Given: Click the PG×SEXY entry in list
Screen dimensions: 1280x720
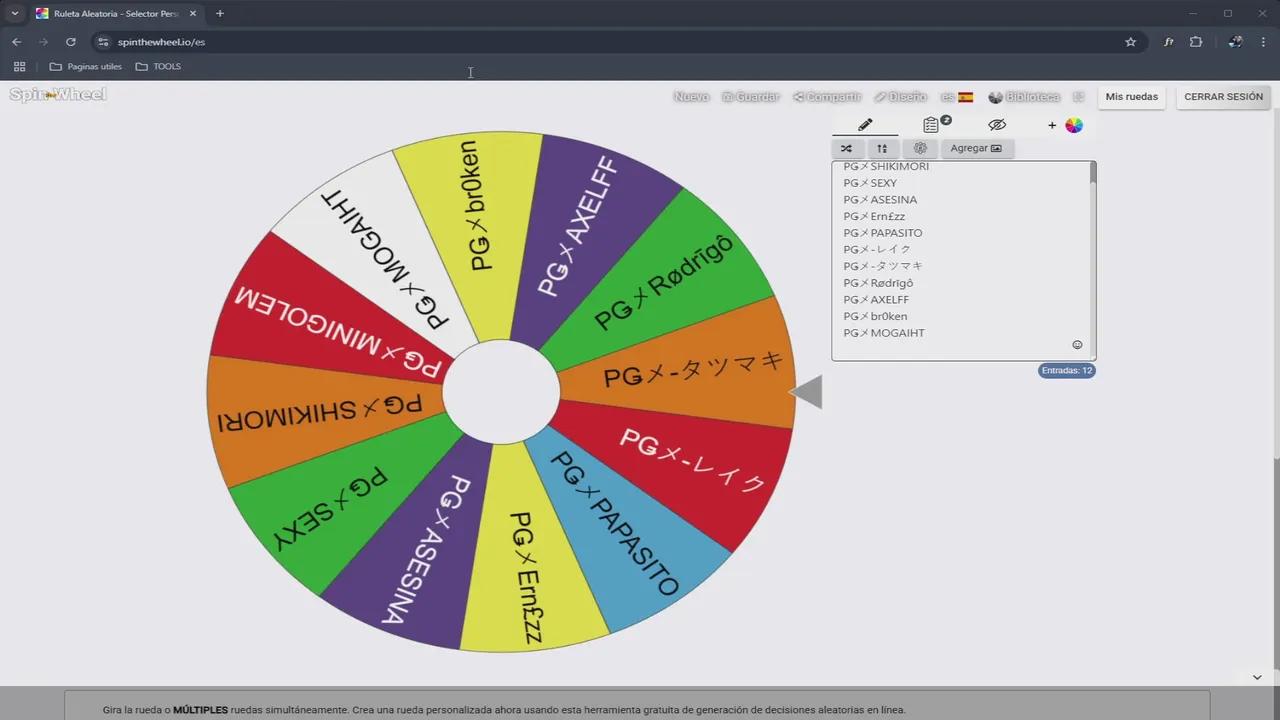Looking at the screenshot, I should 870,183.
